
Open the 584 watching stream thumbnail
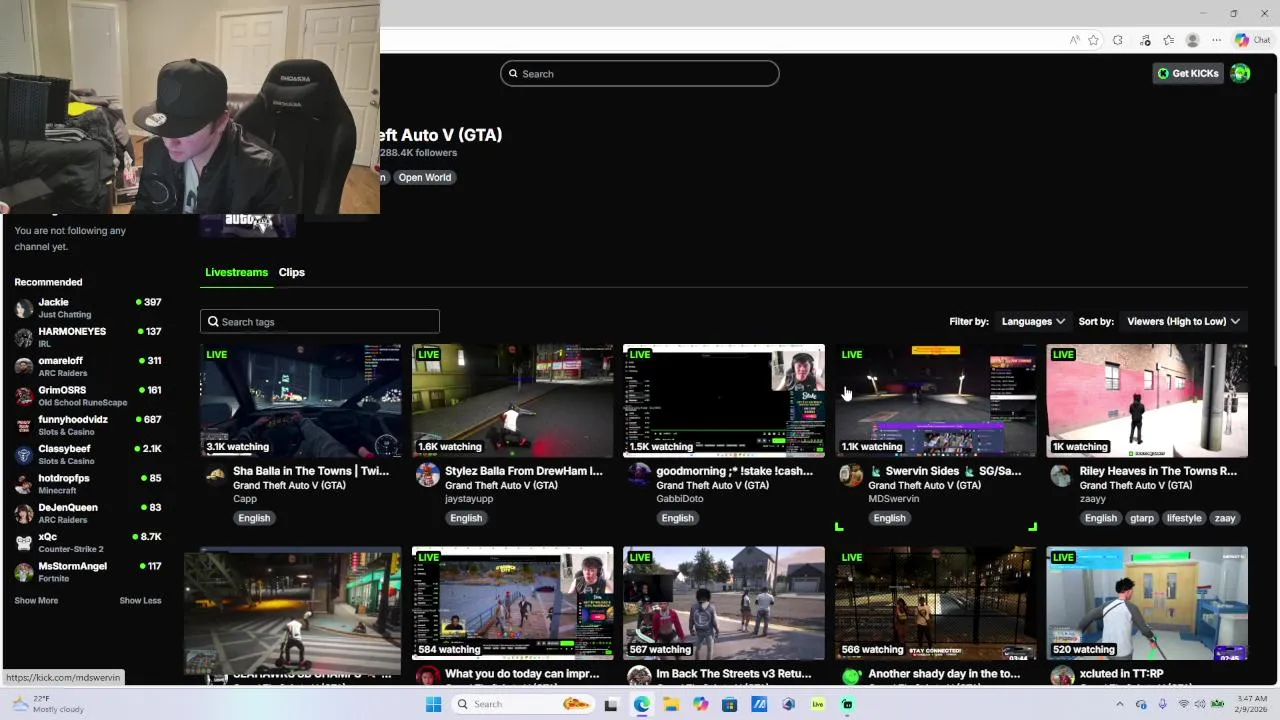pos(513,603)
